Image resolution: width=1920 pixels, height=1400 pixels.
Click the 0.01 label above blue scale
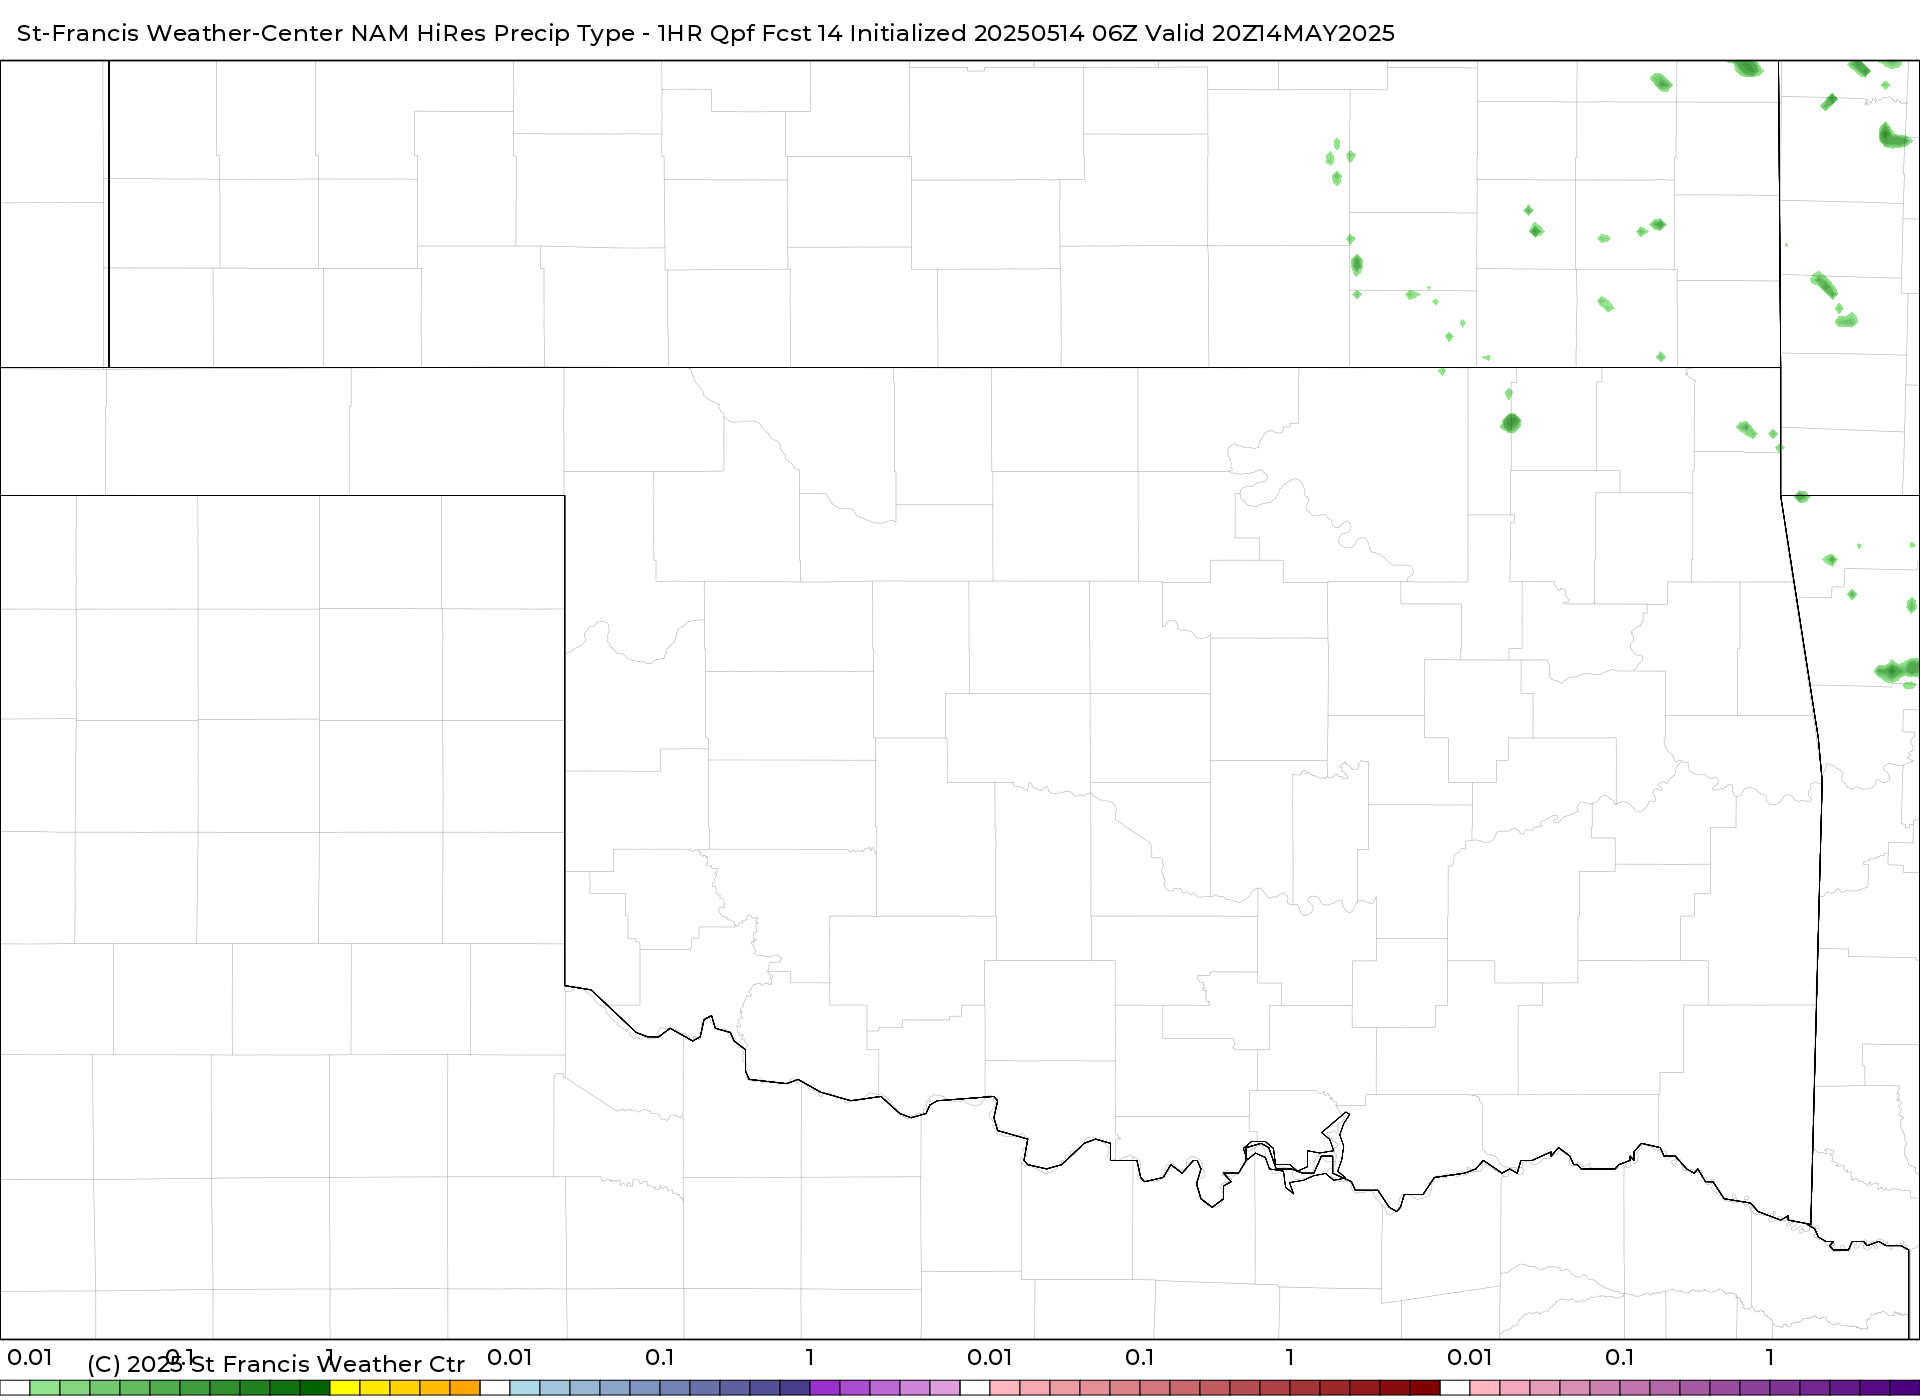click(x=509, y=1357)
